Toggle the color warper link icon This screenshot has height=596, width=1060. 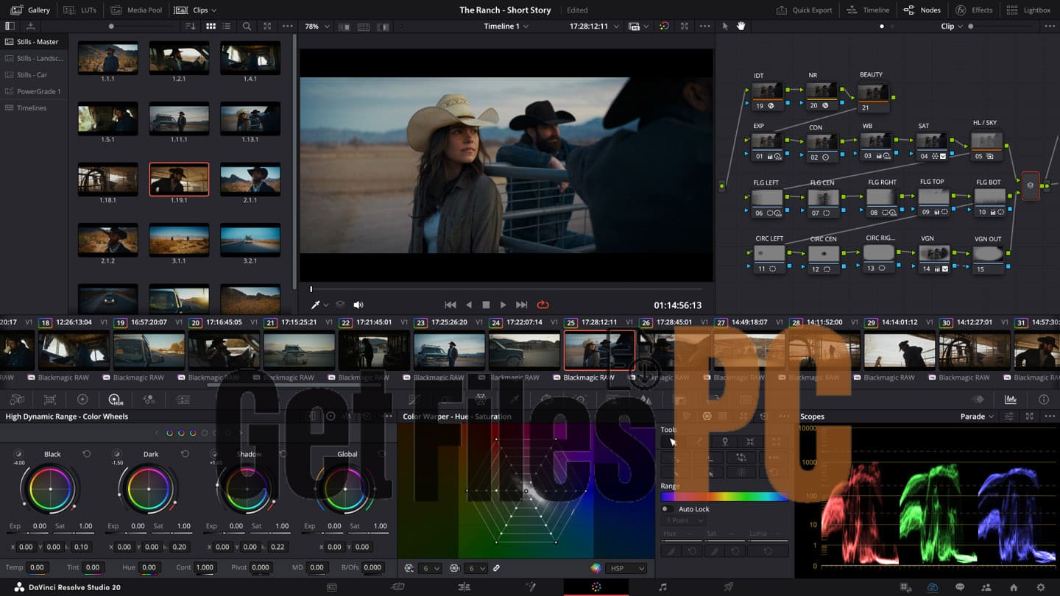(x=497, y=568)
